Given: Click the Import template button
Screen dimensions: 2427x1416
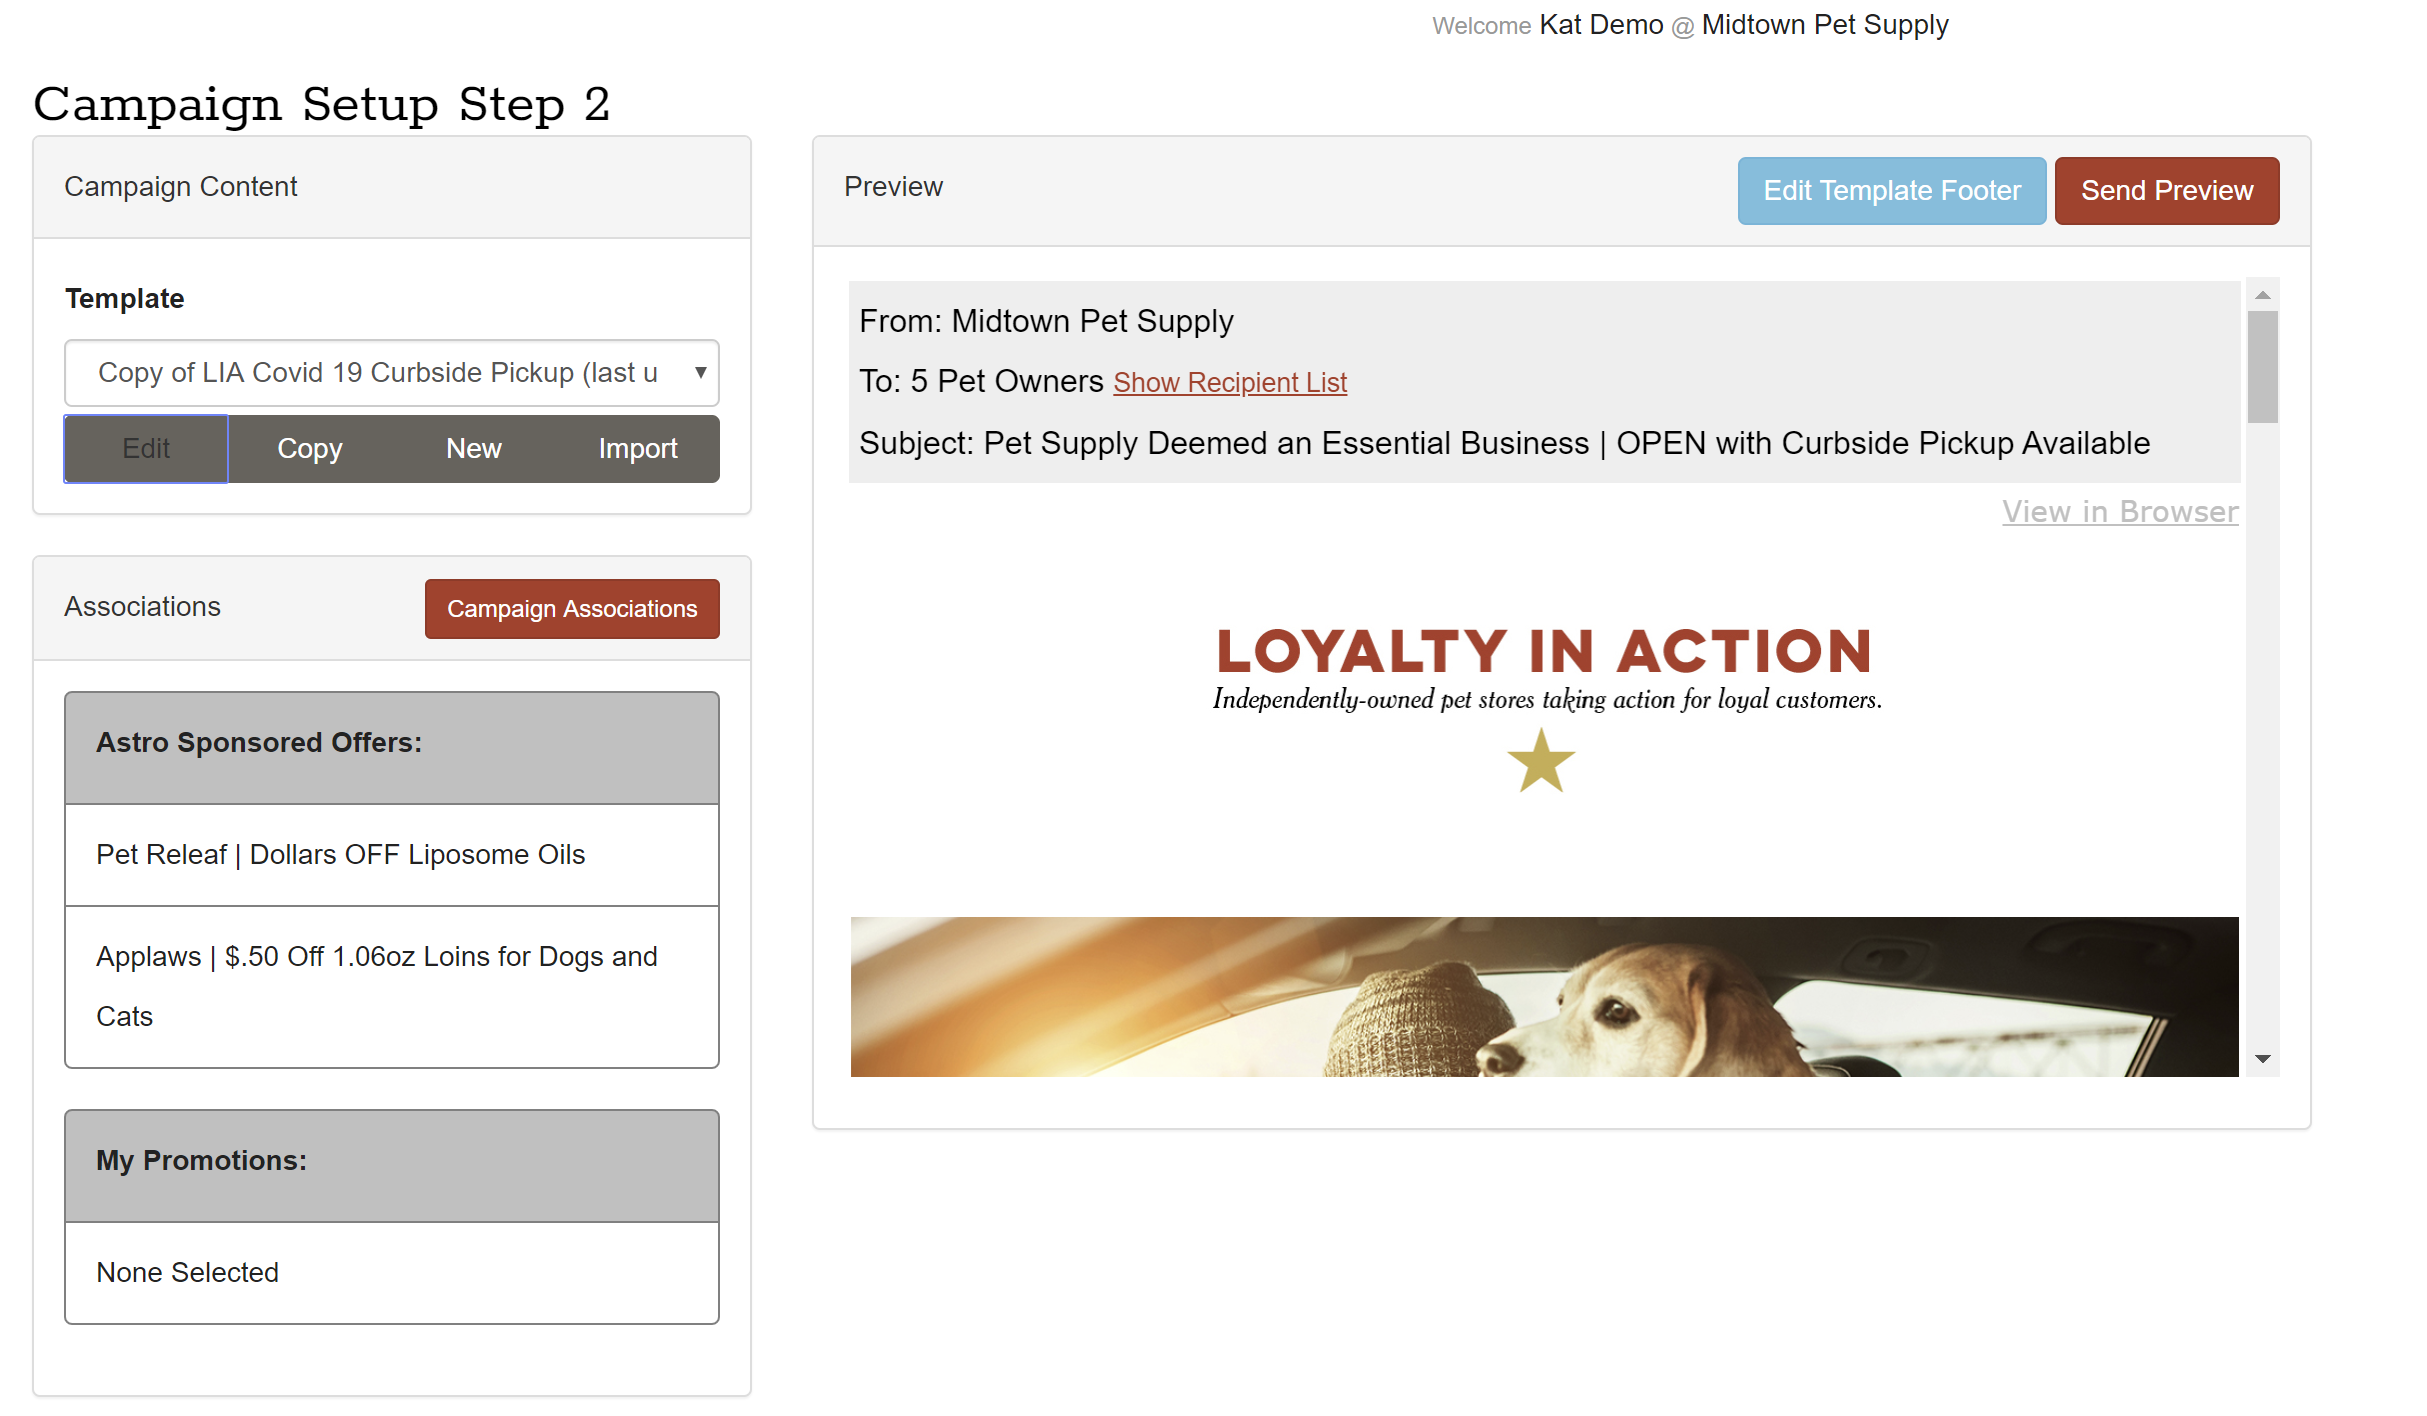Looking at the screenshot, I should point(637,449).
